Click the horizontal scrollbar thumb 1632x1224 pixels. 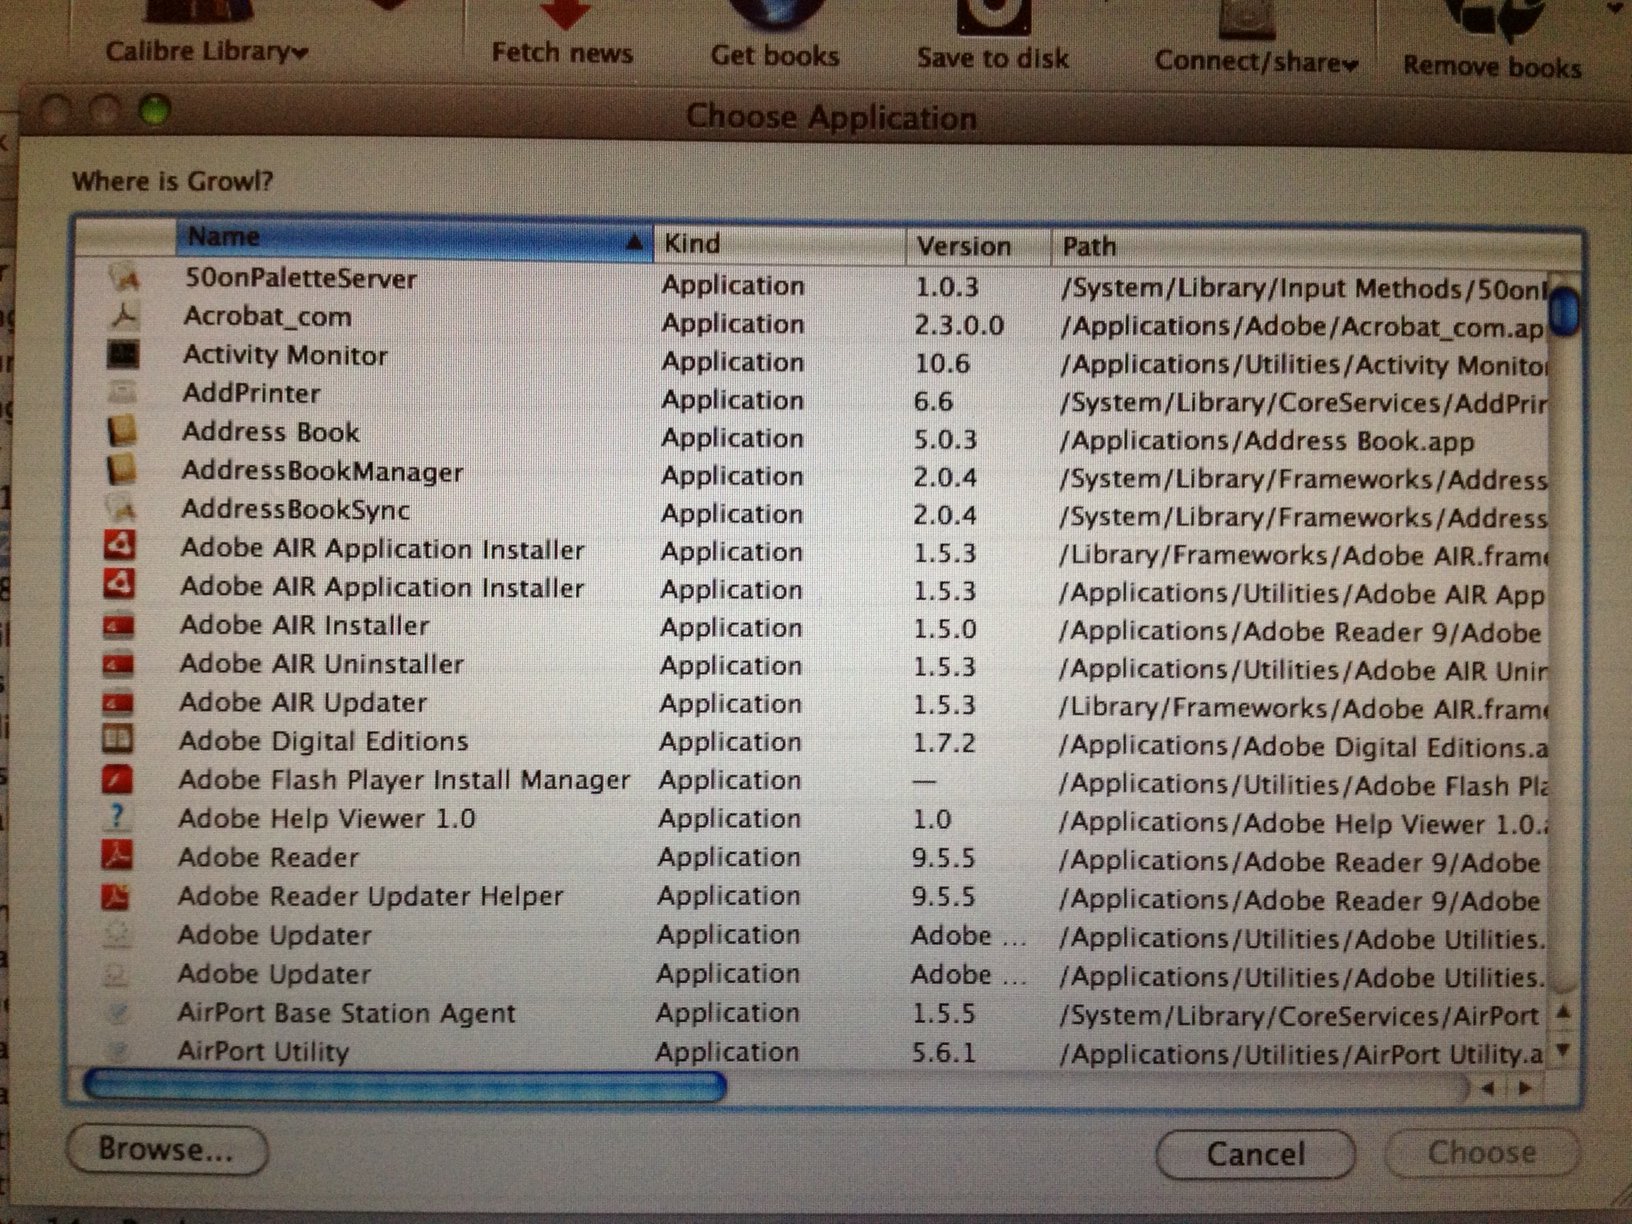point(405,1085)
